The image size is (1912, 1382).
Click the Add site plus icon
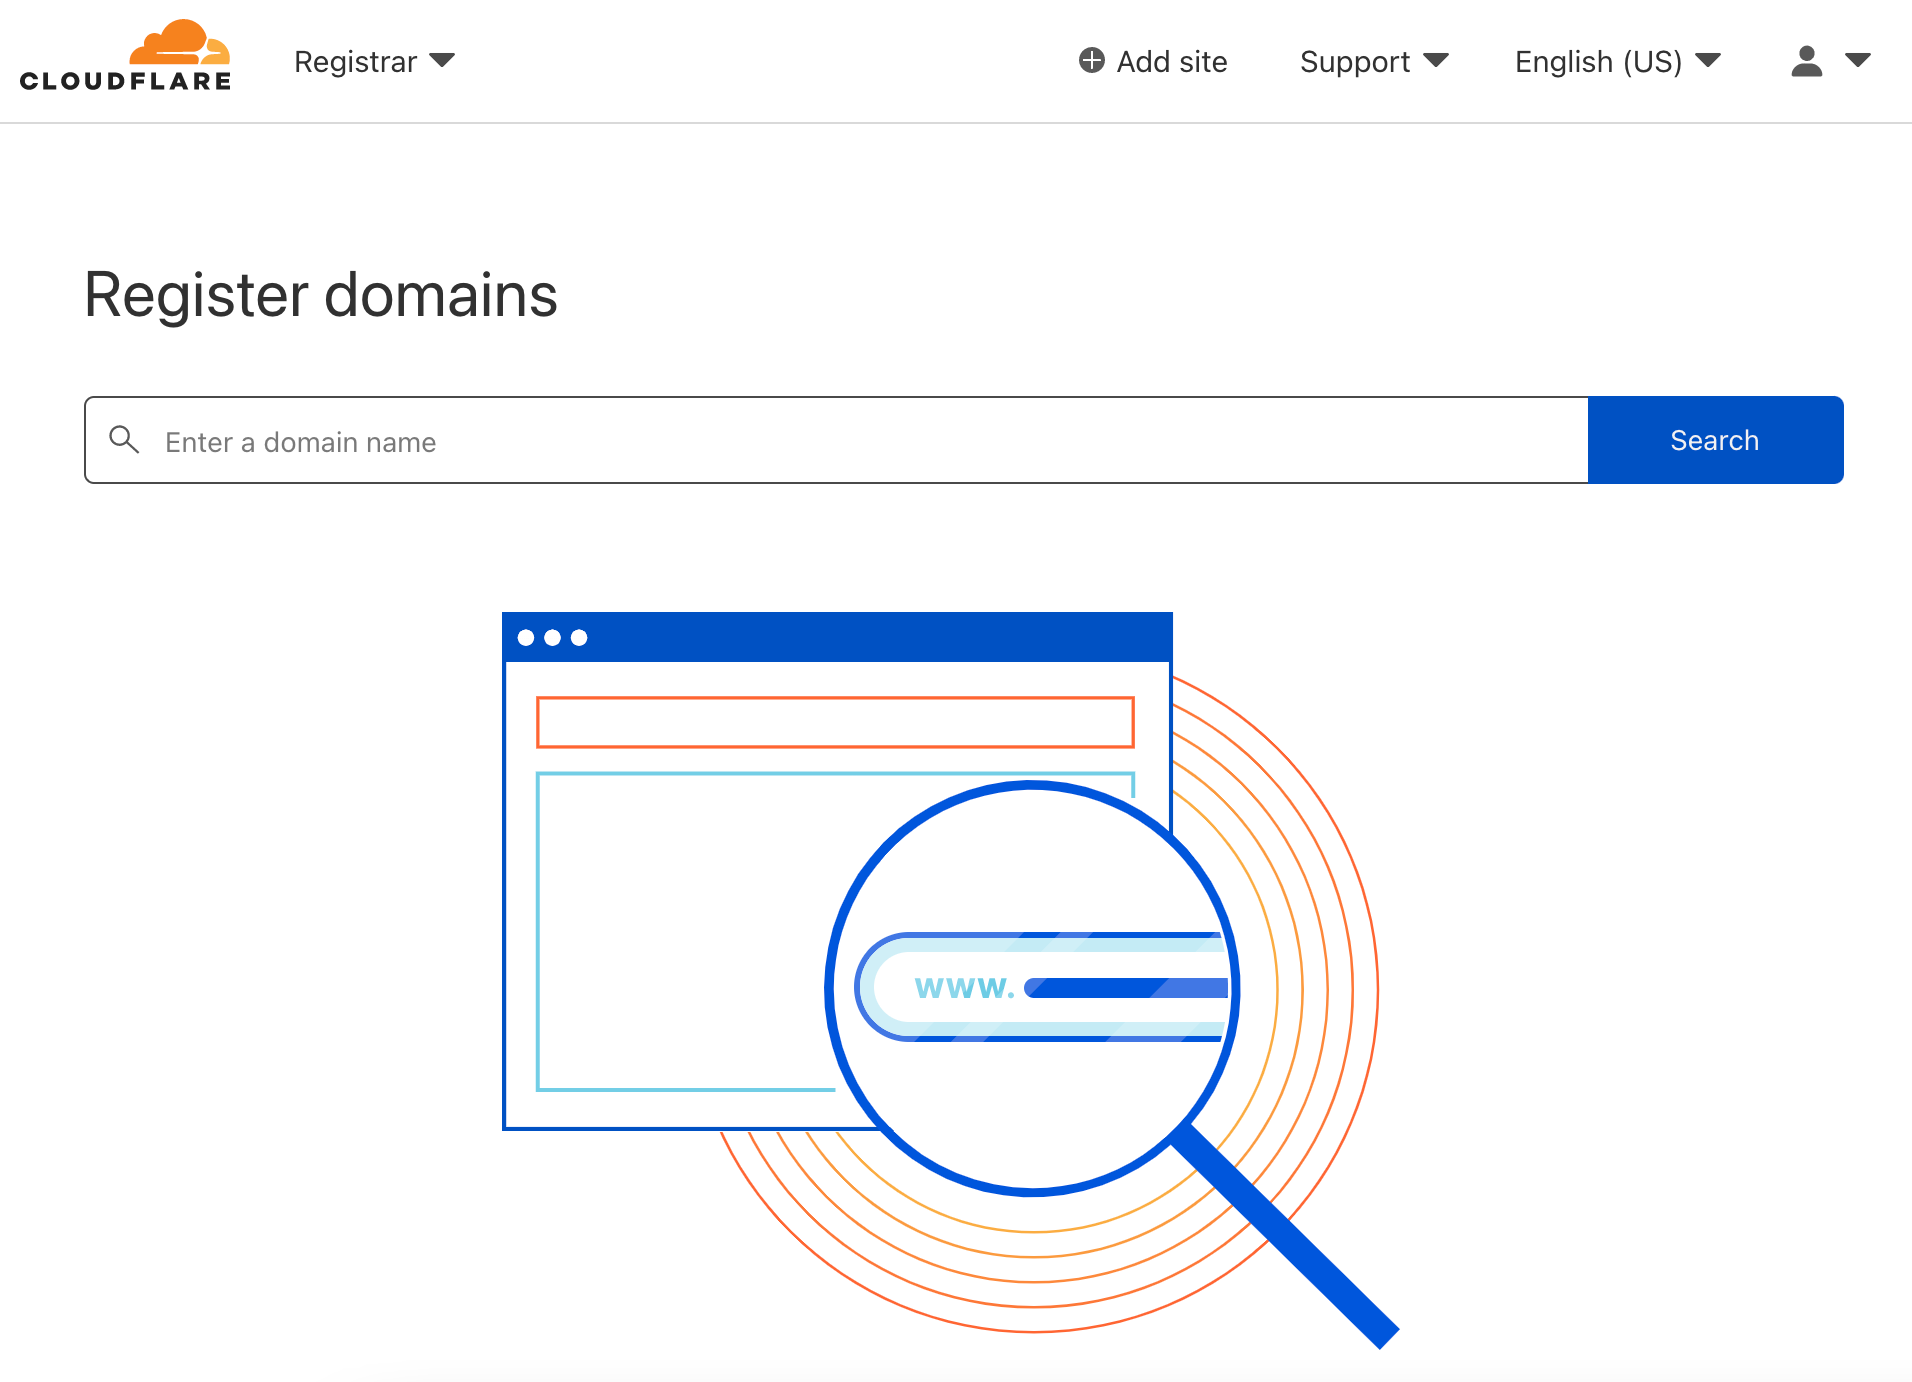[1091, 61]
